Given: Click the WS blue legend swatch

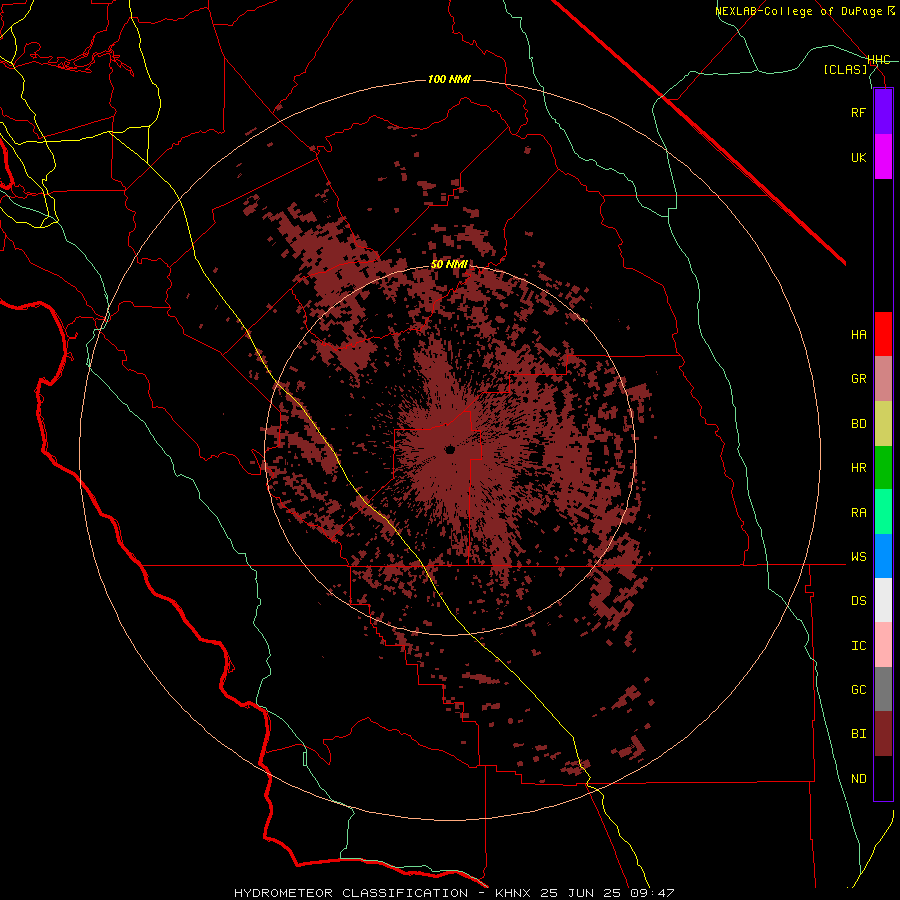Looking at the screenshot, I should 883,556.
